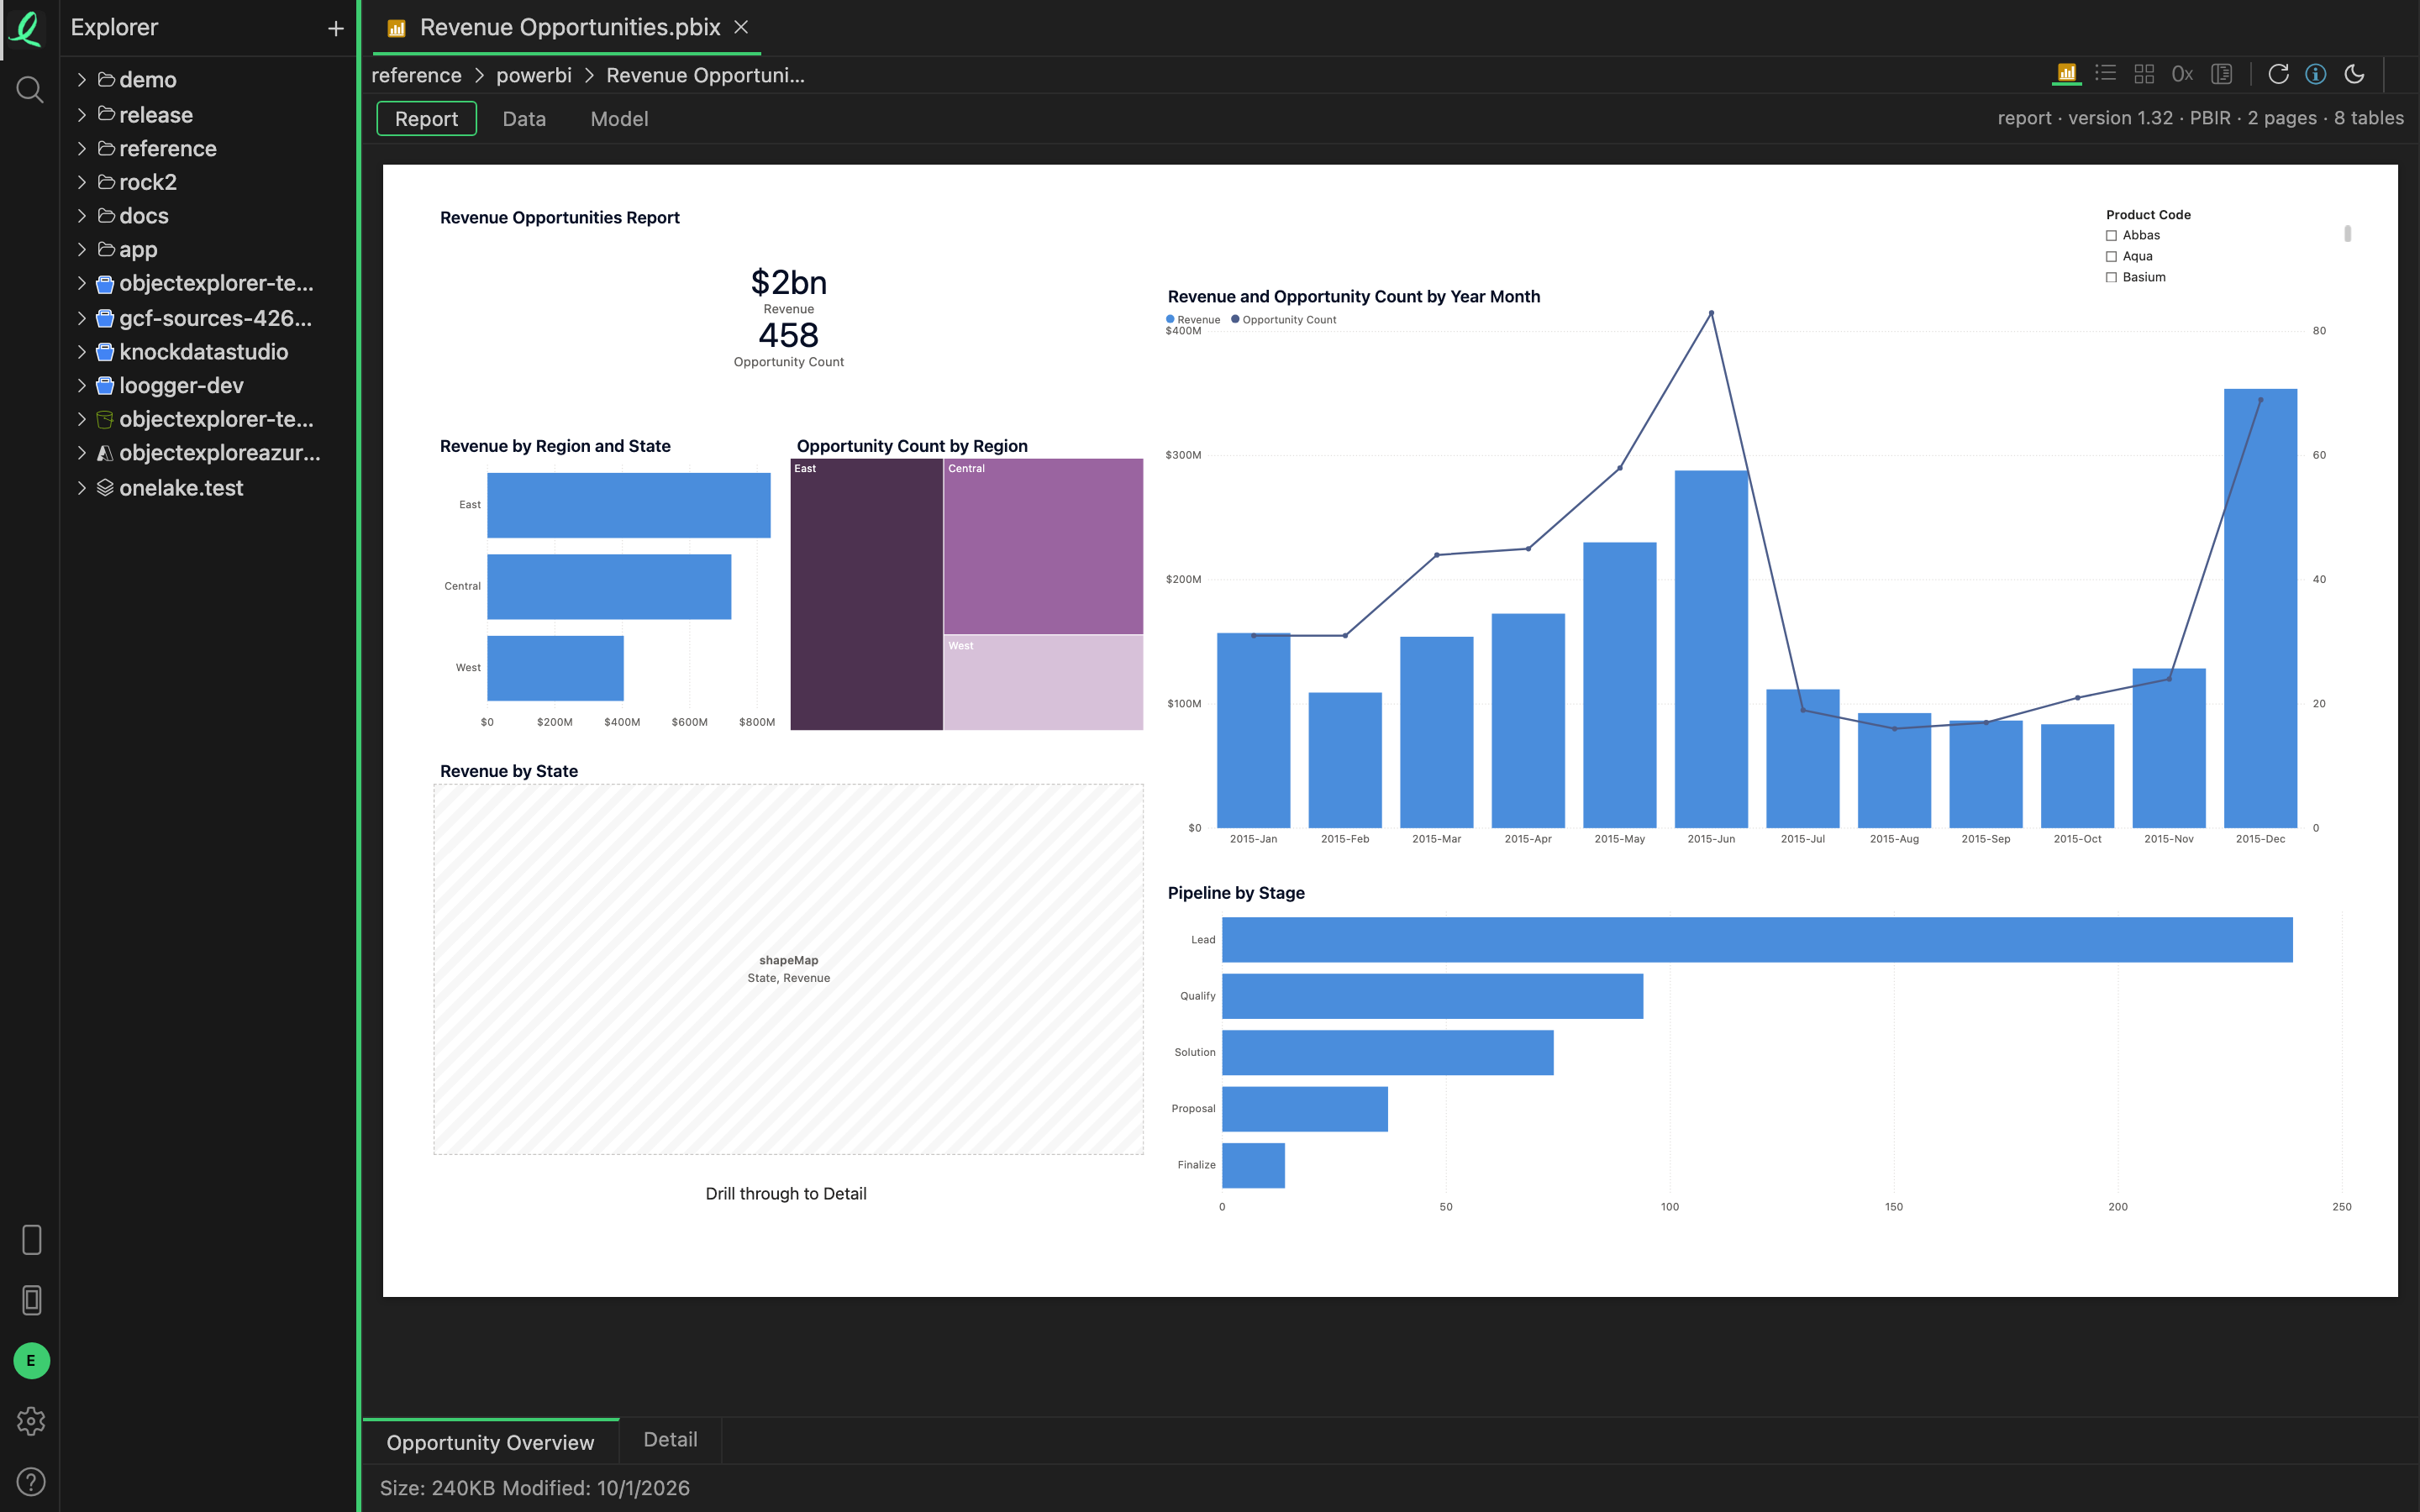Screen dimensions: 2420x1512
Task: Toggle the side panel layout icon
Action: tap(2221, 74)
